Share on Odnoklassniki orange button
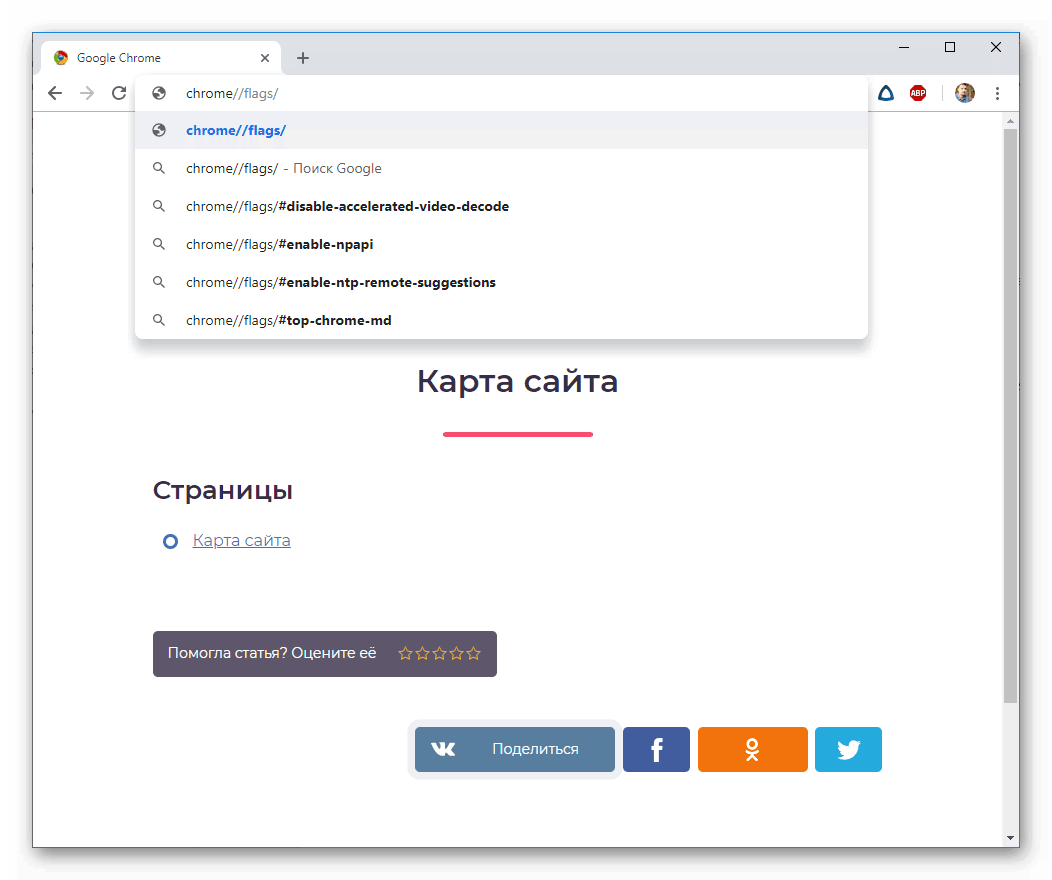Image resolution: width=1052 pixels, height=880 pixels. pos(753,749)
